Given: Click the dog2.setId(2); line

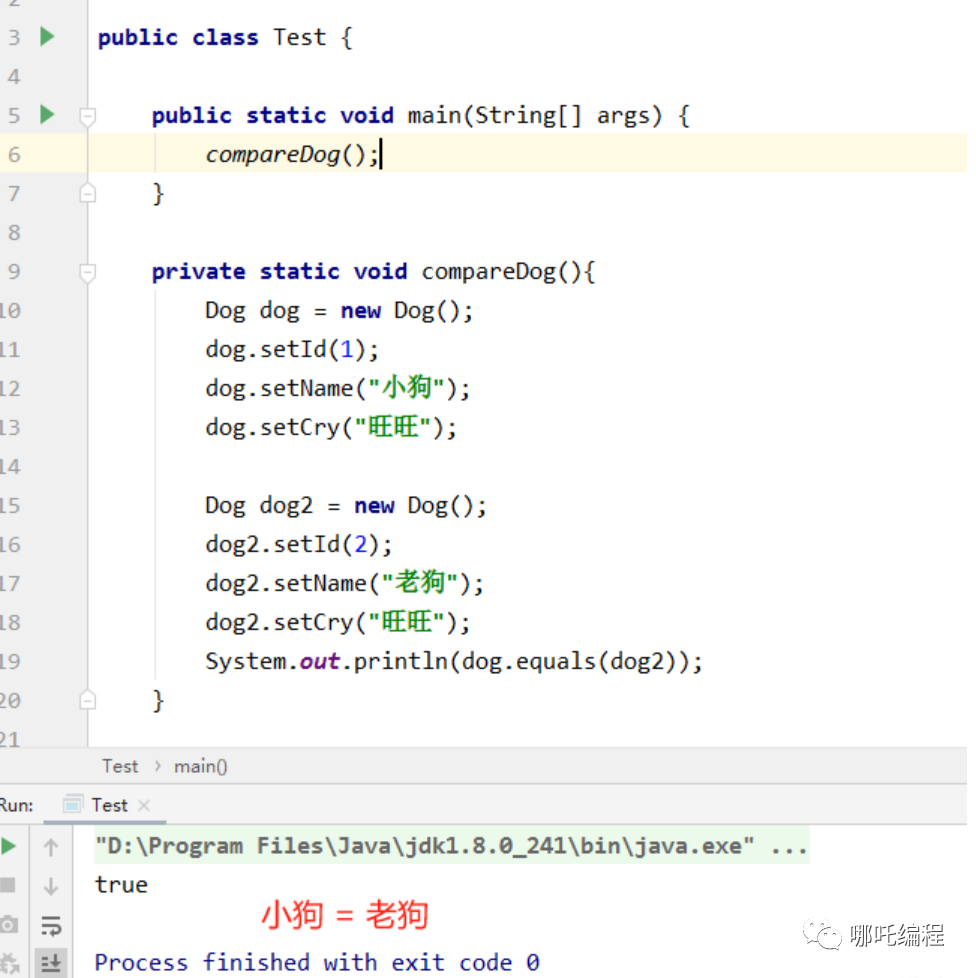Looking at the screenshot, I should [x=299, y=545].
